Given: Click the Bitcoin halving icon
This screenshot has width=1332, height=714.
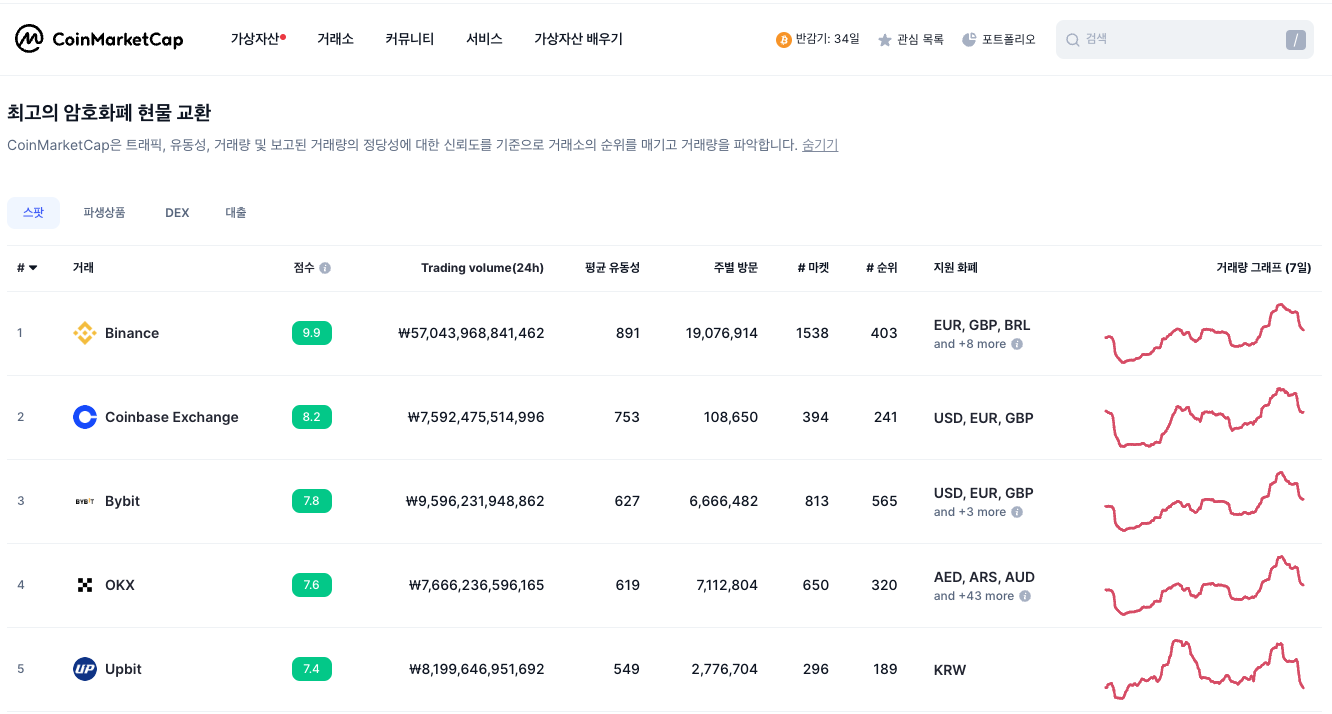Looking at the screenshot, I should 784,40.
